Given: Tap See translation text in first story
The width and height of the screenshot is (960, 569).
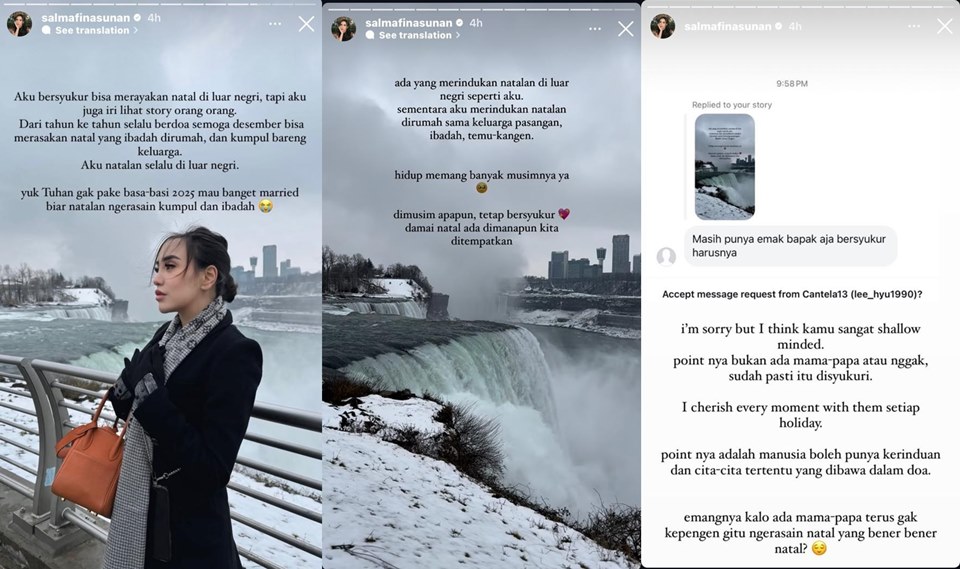Looking at the screenshot, I should 92,30.
